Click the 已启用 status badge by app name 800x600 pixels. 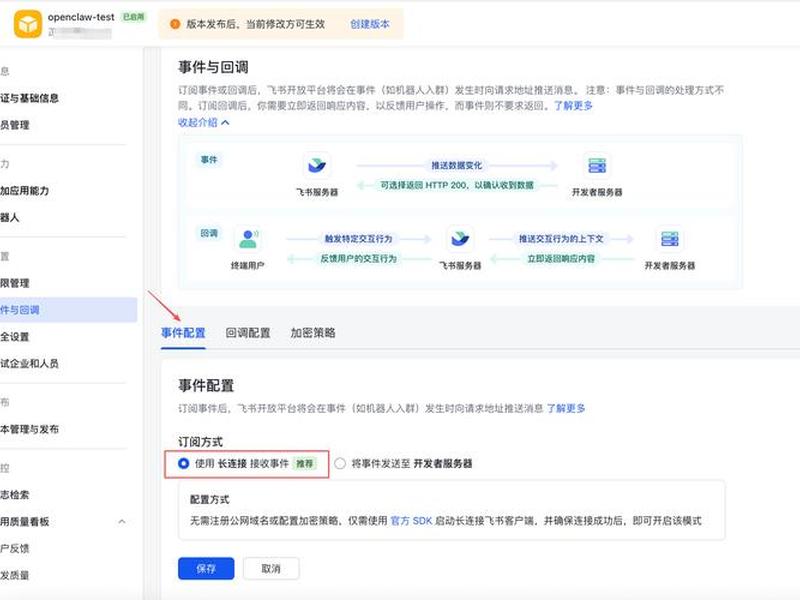pos(133,17)
